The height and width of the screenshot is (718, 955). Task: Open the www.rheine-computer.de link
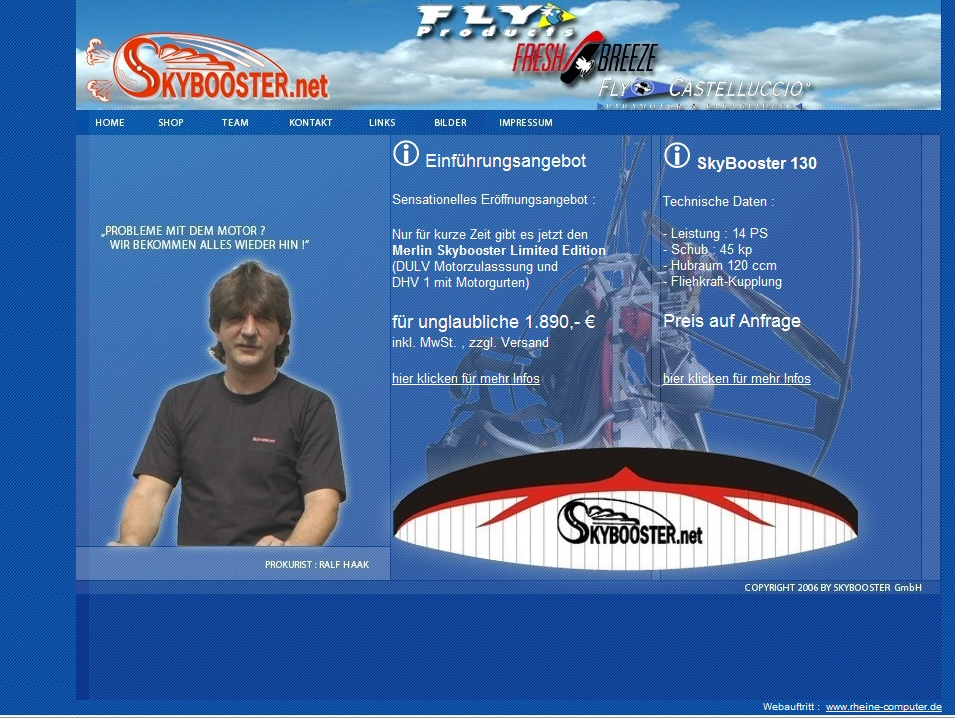(x=884, y=707)
